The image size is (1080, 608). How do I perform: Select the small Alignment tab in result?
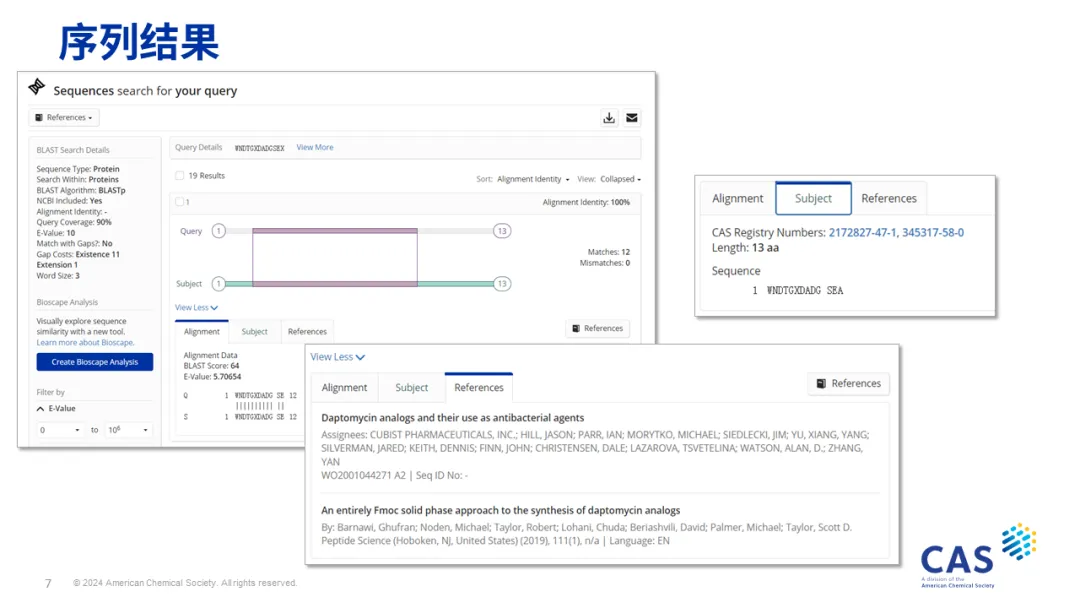click(202, 332)
